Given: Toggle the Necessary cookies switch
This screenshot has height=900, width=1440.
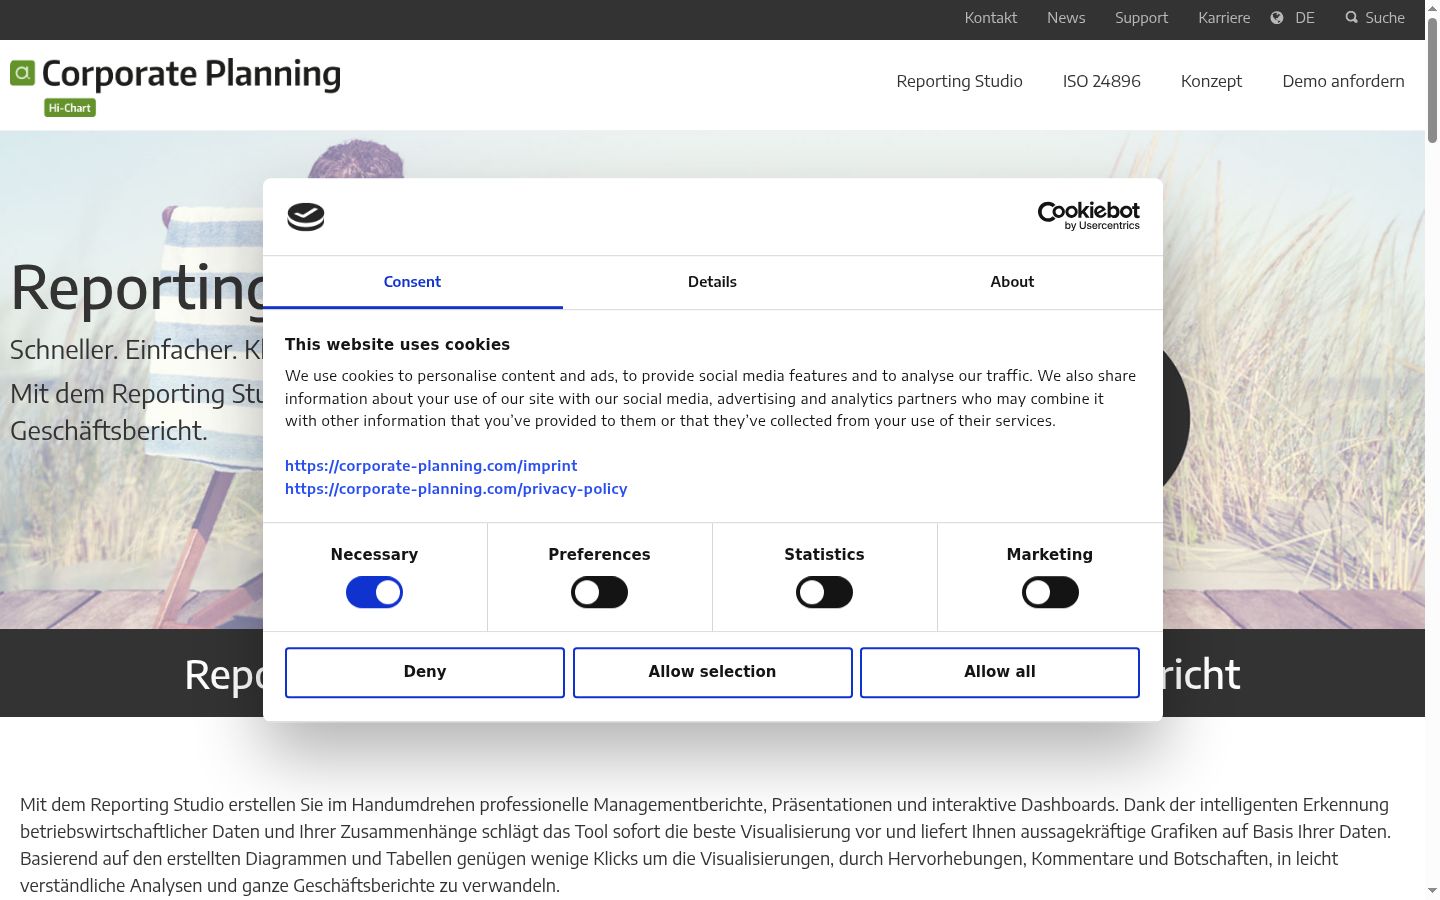Looking at the screenshot, I should coord(374,592).
